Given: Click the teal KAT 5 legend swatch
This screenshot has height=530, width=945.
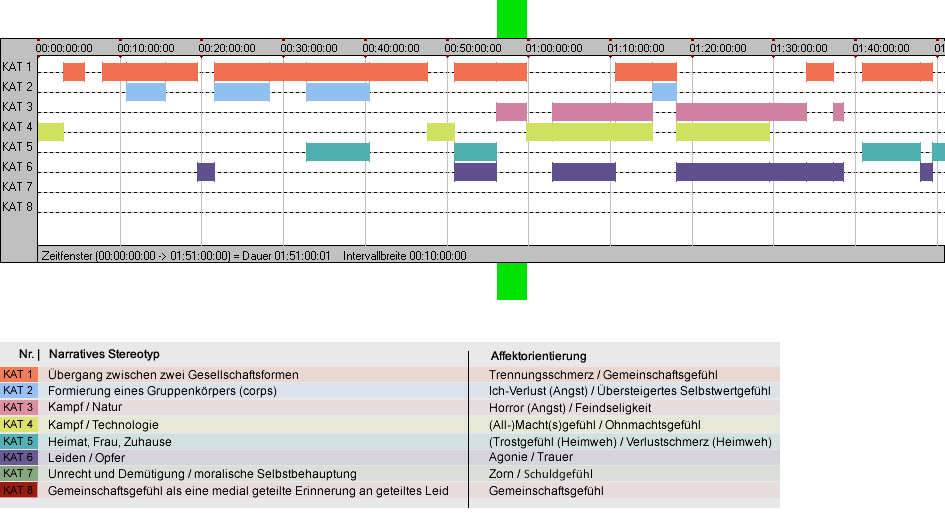Looking at the screenshot, I should [x=19, y=441].
